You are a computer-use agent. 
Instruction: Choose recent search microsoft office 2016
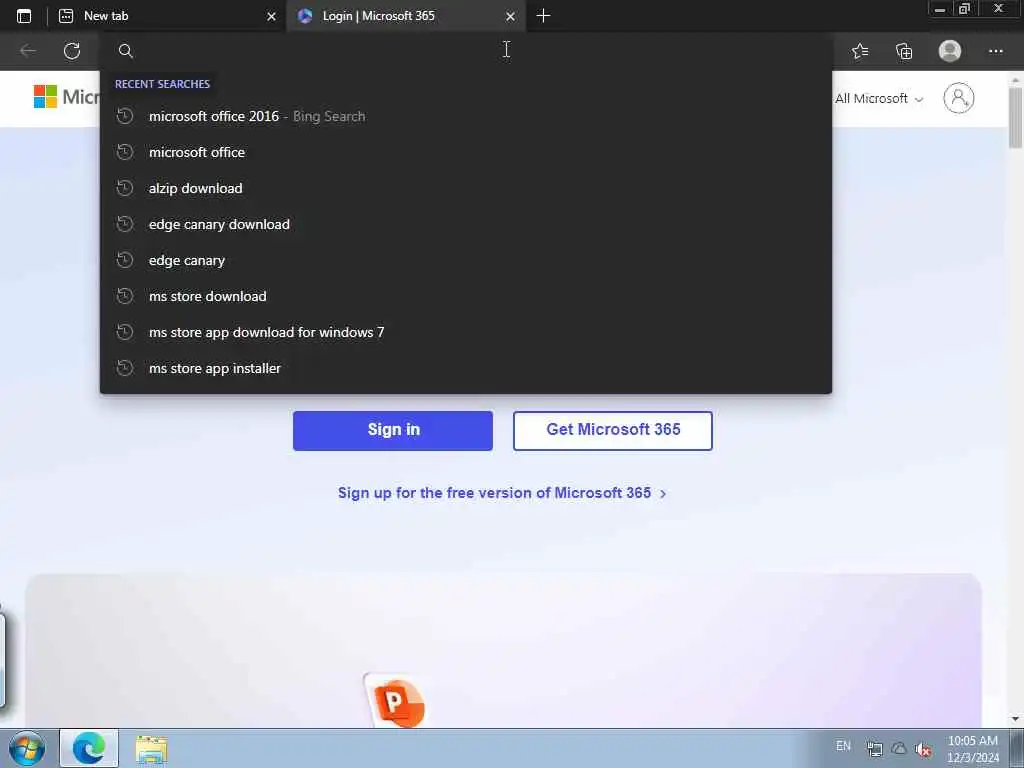coord(466,116)
